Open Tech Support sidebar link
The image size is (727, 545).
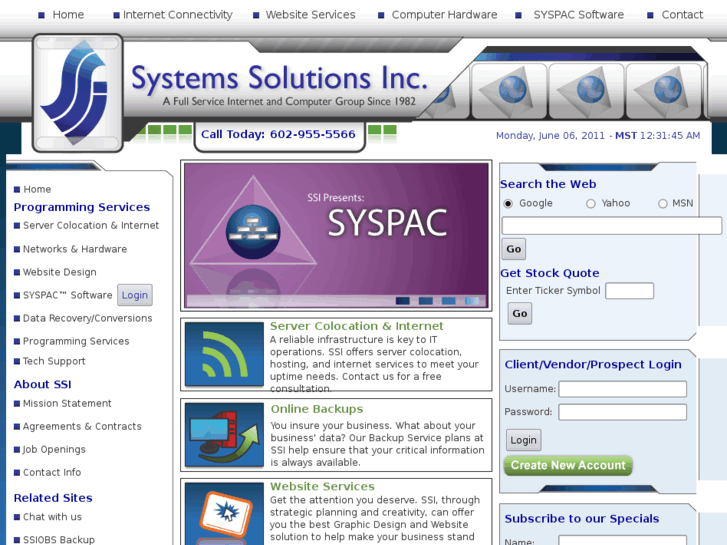(54, 361)
